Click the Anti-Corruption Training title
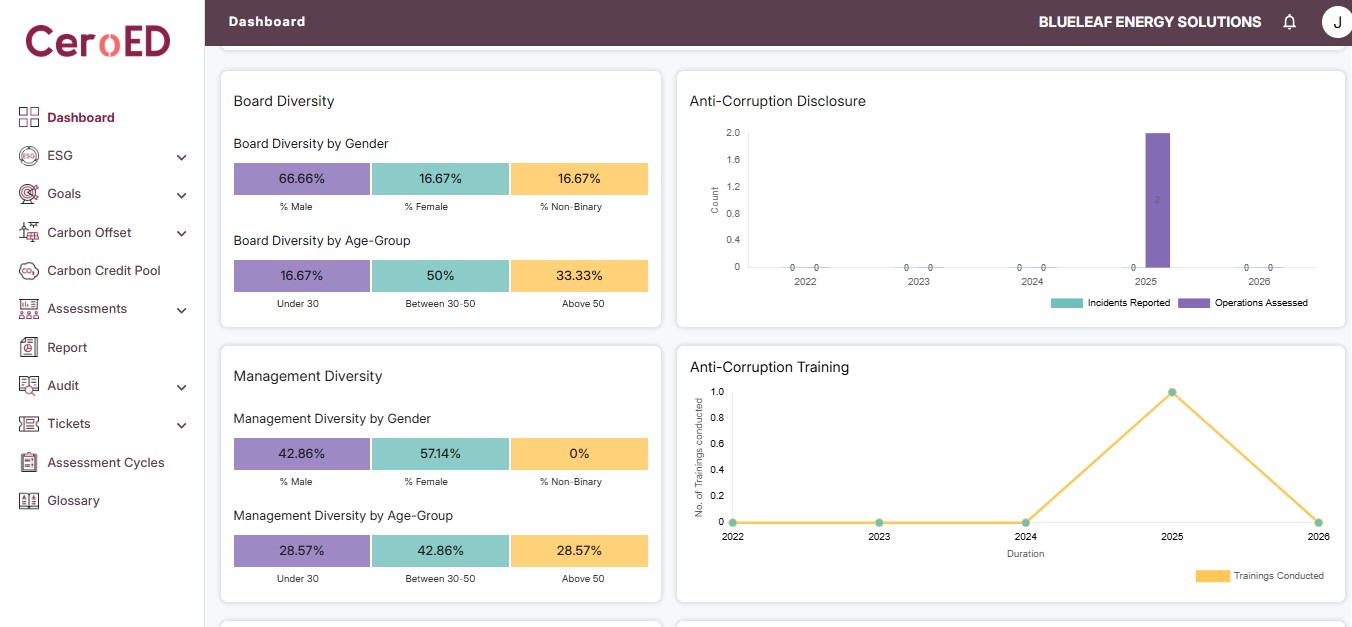This screenshot has width=1352, height=627. [769, 367]
